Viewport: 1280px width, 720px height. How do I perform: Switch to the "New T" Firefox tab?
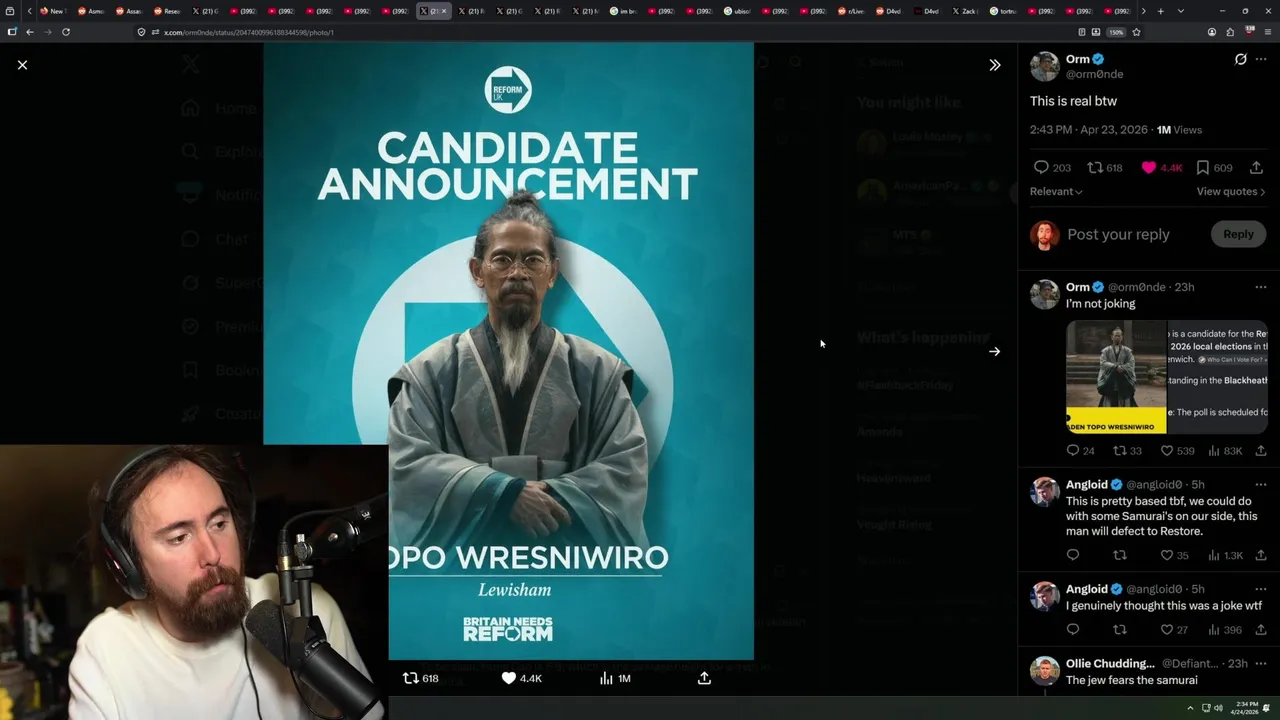pyautogui.click(x=52, y=11)
